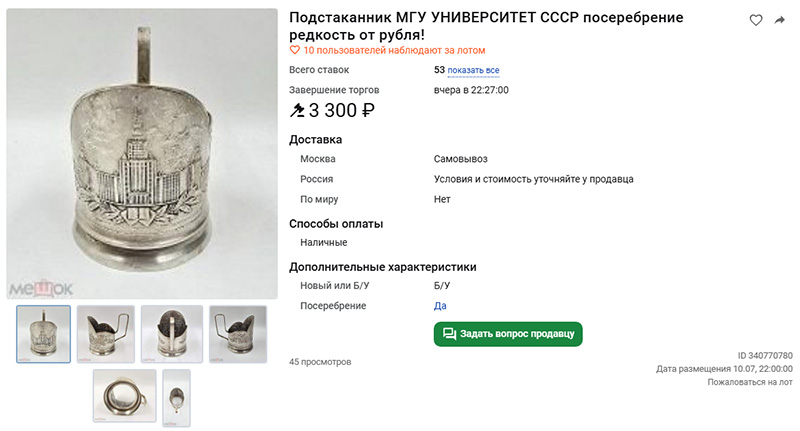The width and height of the screenshot is (800, 431).
Task: Click the 10 watchers notice text
Action: [394, 50]
